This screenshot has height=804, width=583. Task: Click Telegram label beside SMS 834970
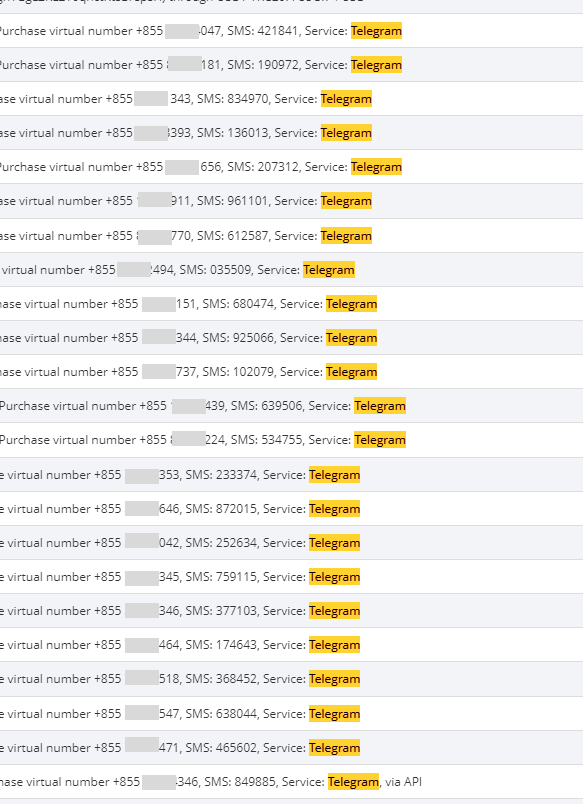click(346, 98)
